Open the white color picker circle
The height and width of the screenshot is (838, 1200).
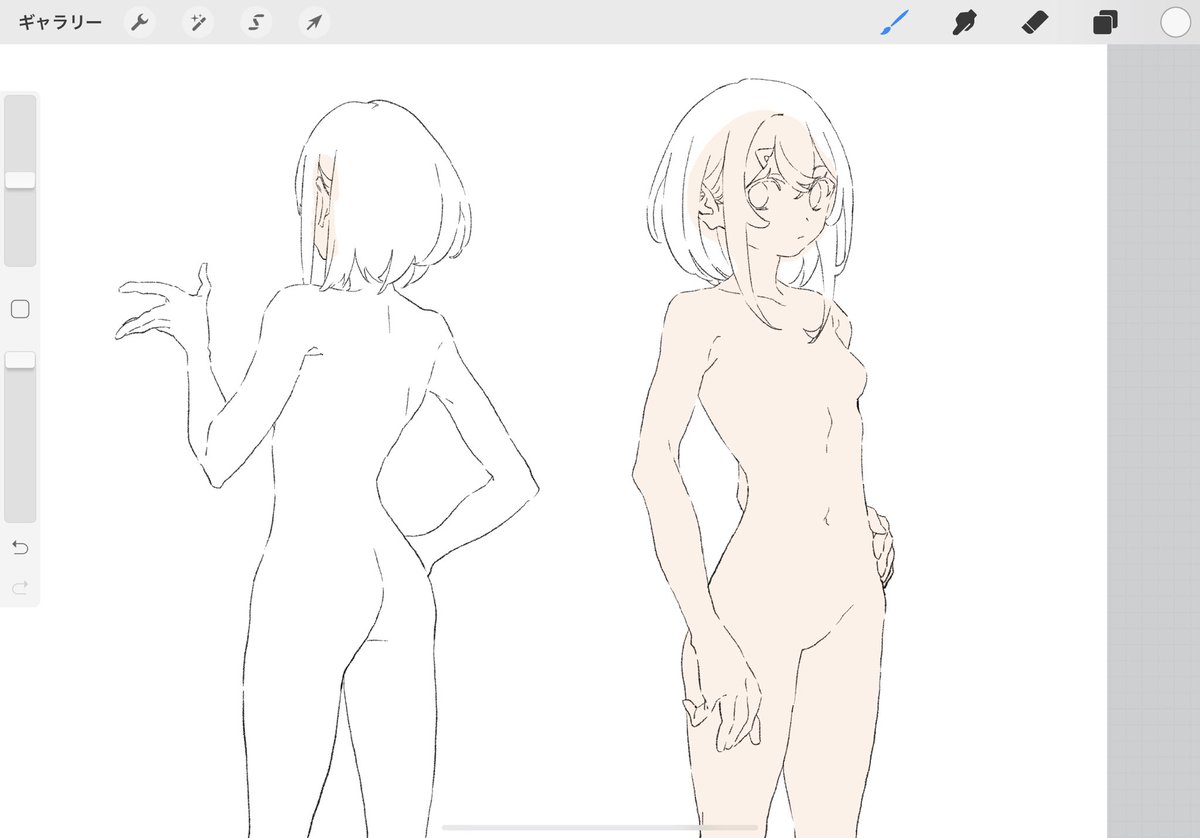(x=1175, y=22)
